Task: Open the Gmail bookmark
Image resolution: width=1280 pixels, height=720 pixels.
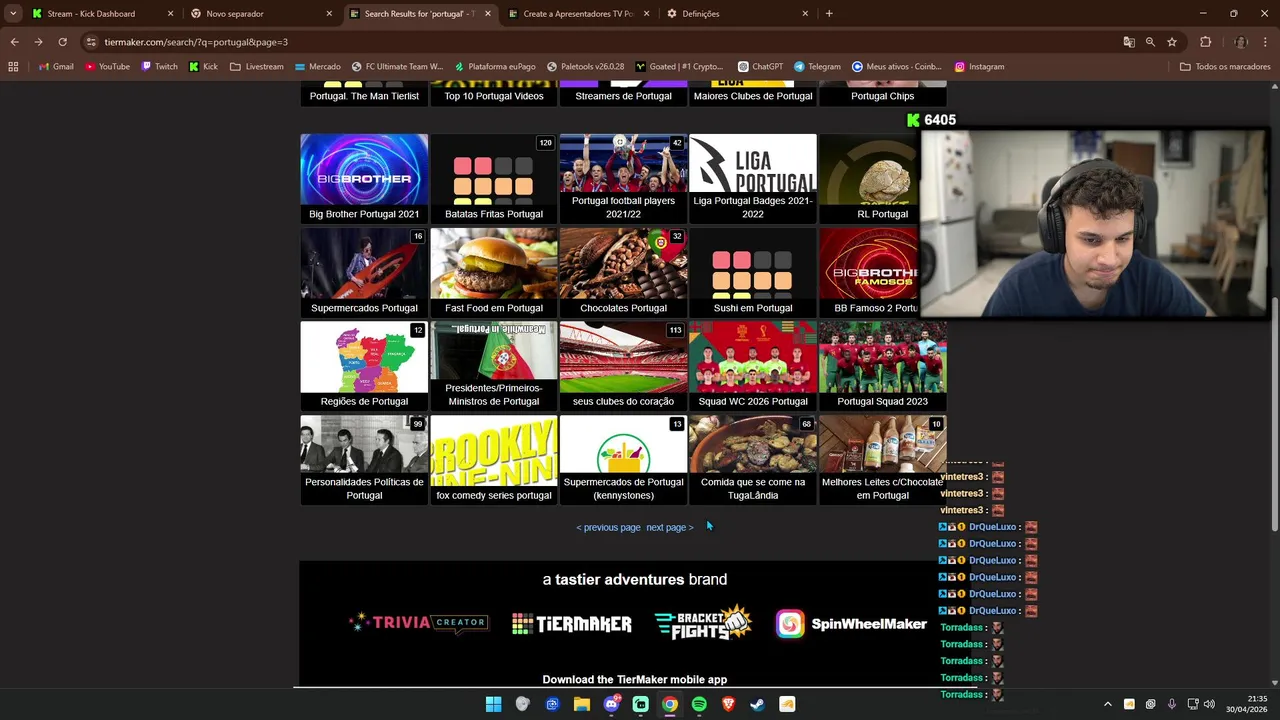Action: 55,67
